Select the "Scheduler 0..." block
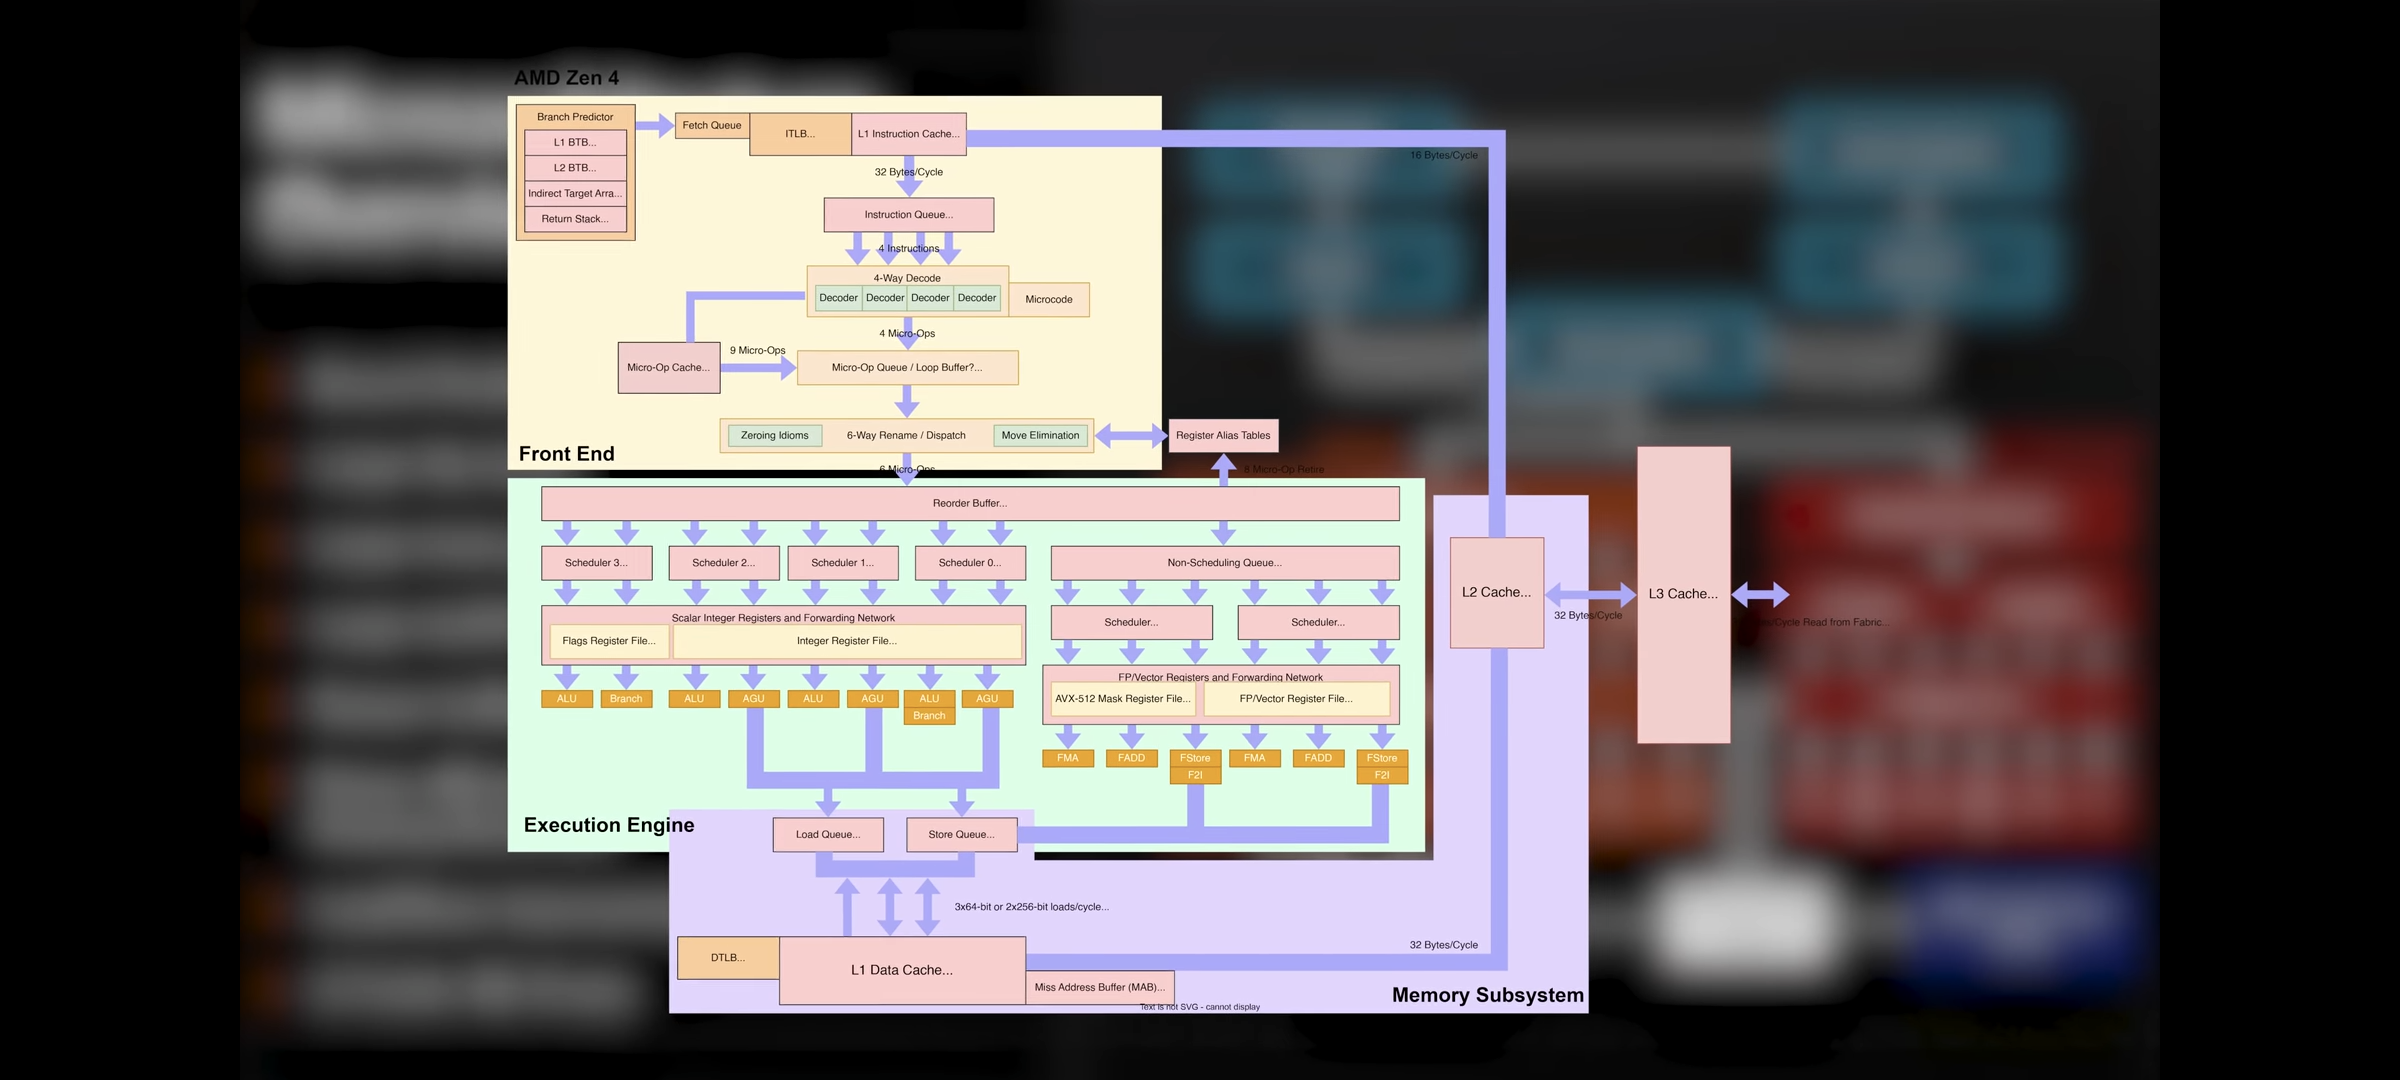 click(970, 563)
